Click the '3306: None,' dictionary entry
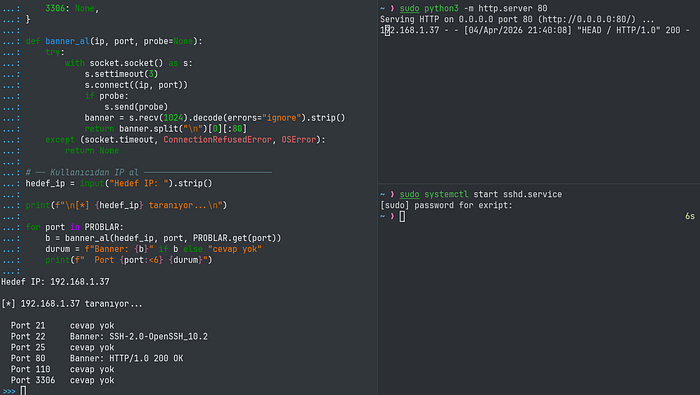Image resolution: width=700 pixels, height=395 pixels. point(72,8)
